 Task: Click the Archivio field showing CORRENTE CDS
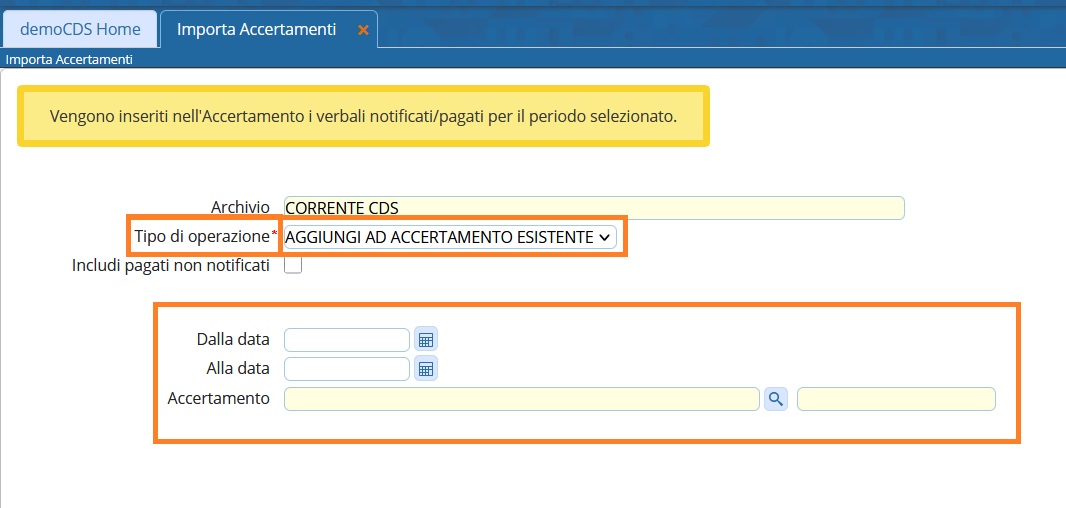coord(594,208)
